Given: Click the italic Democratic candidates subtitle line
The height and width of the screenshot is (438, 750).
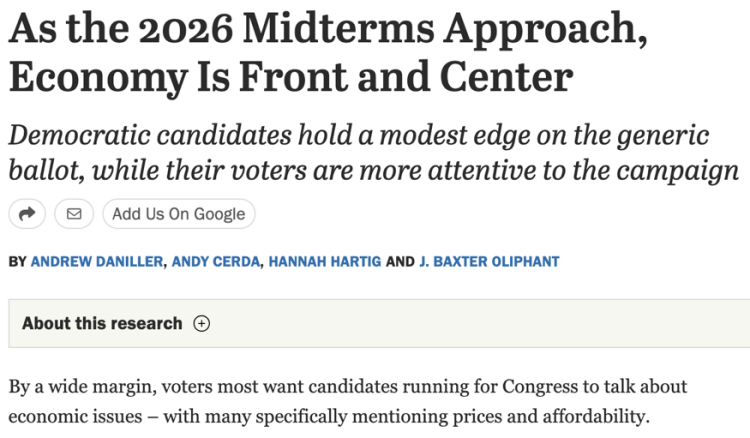Looking at the screenshot, I should [359, 136].
